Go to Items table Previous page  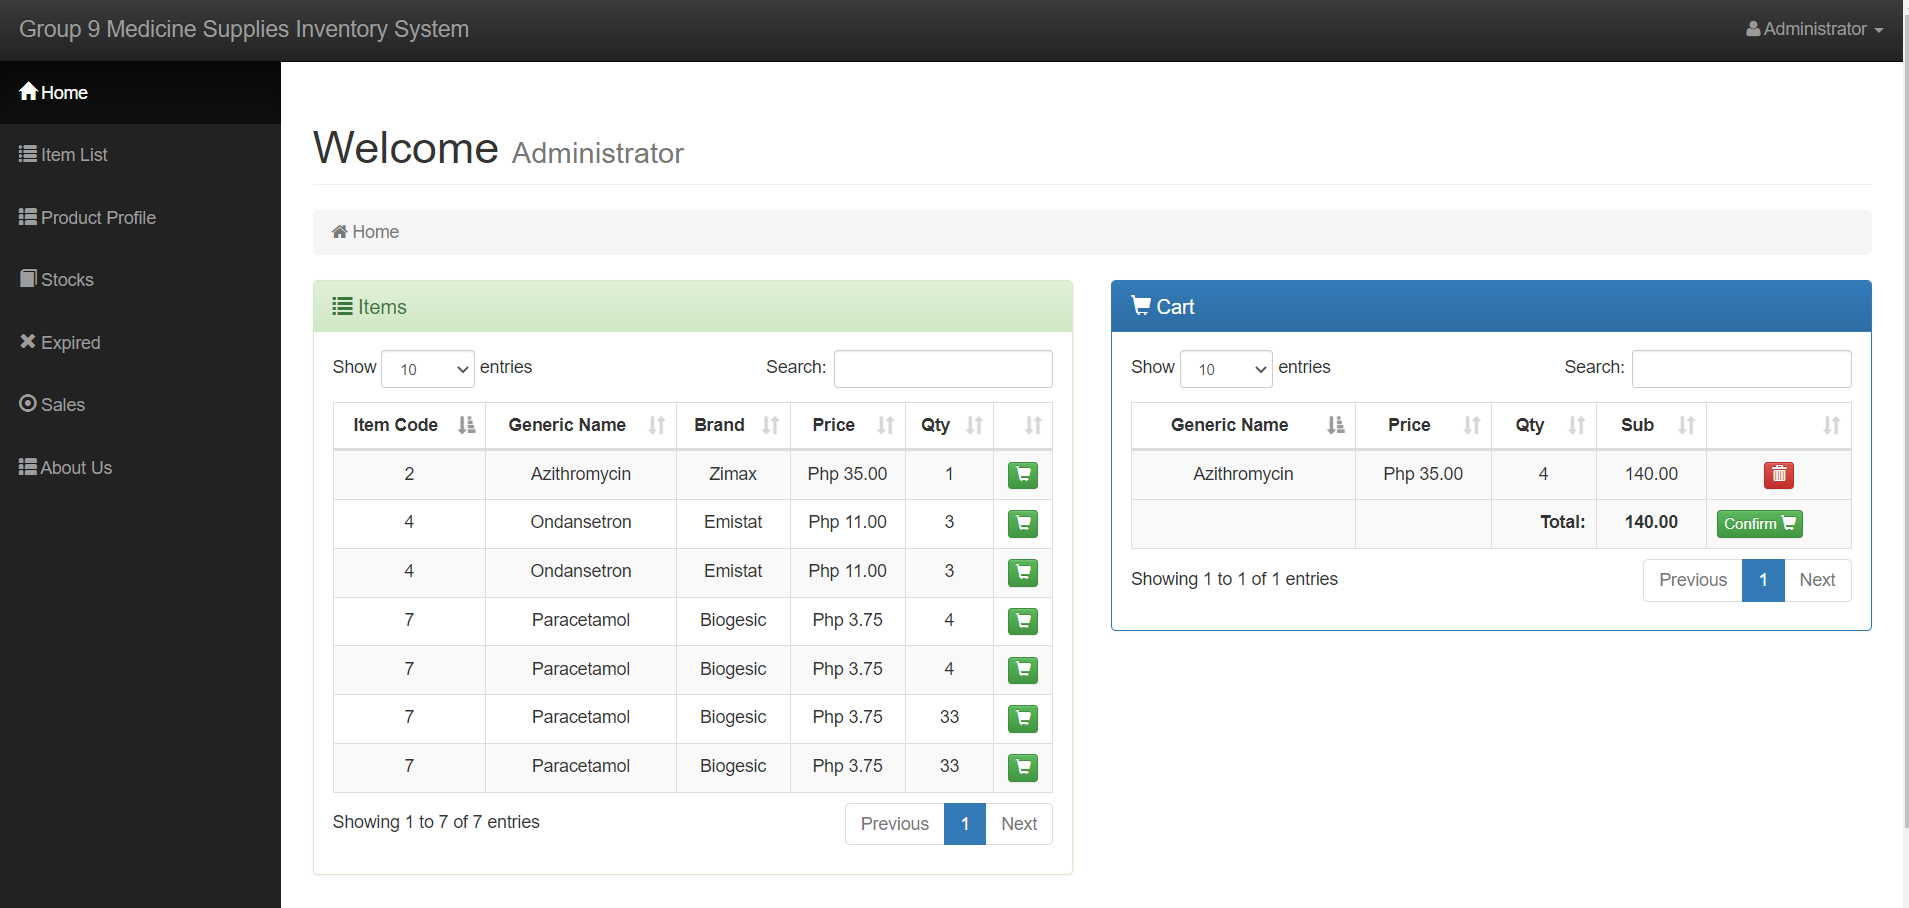coord(894,824)
